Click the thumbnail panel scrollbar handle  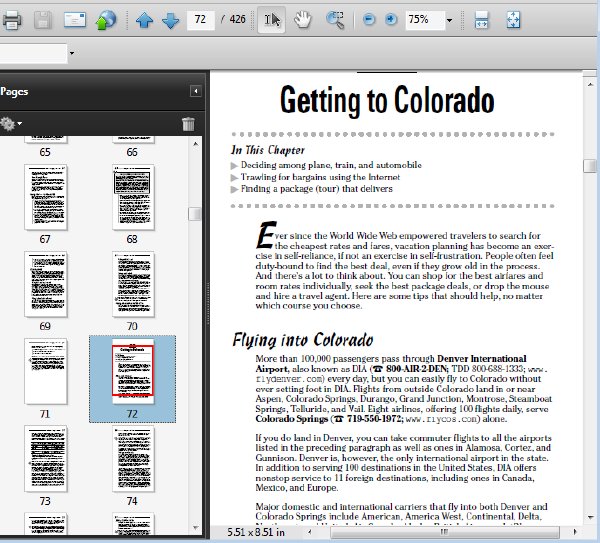(195, 214)
